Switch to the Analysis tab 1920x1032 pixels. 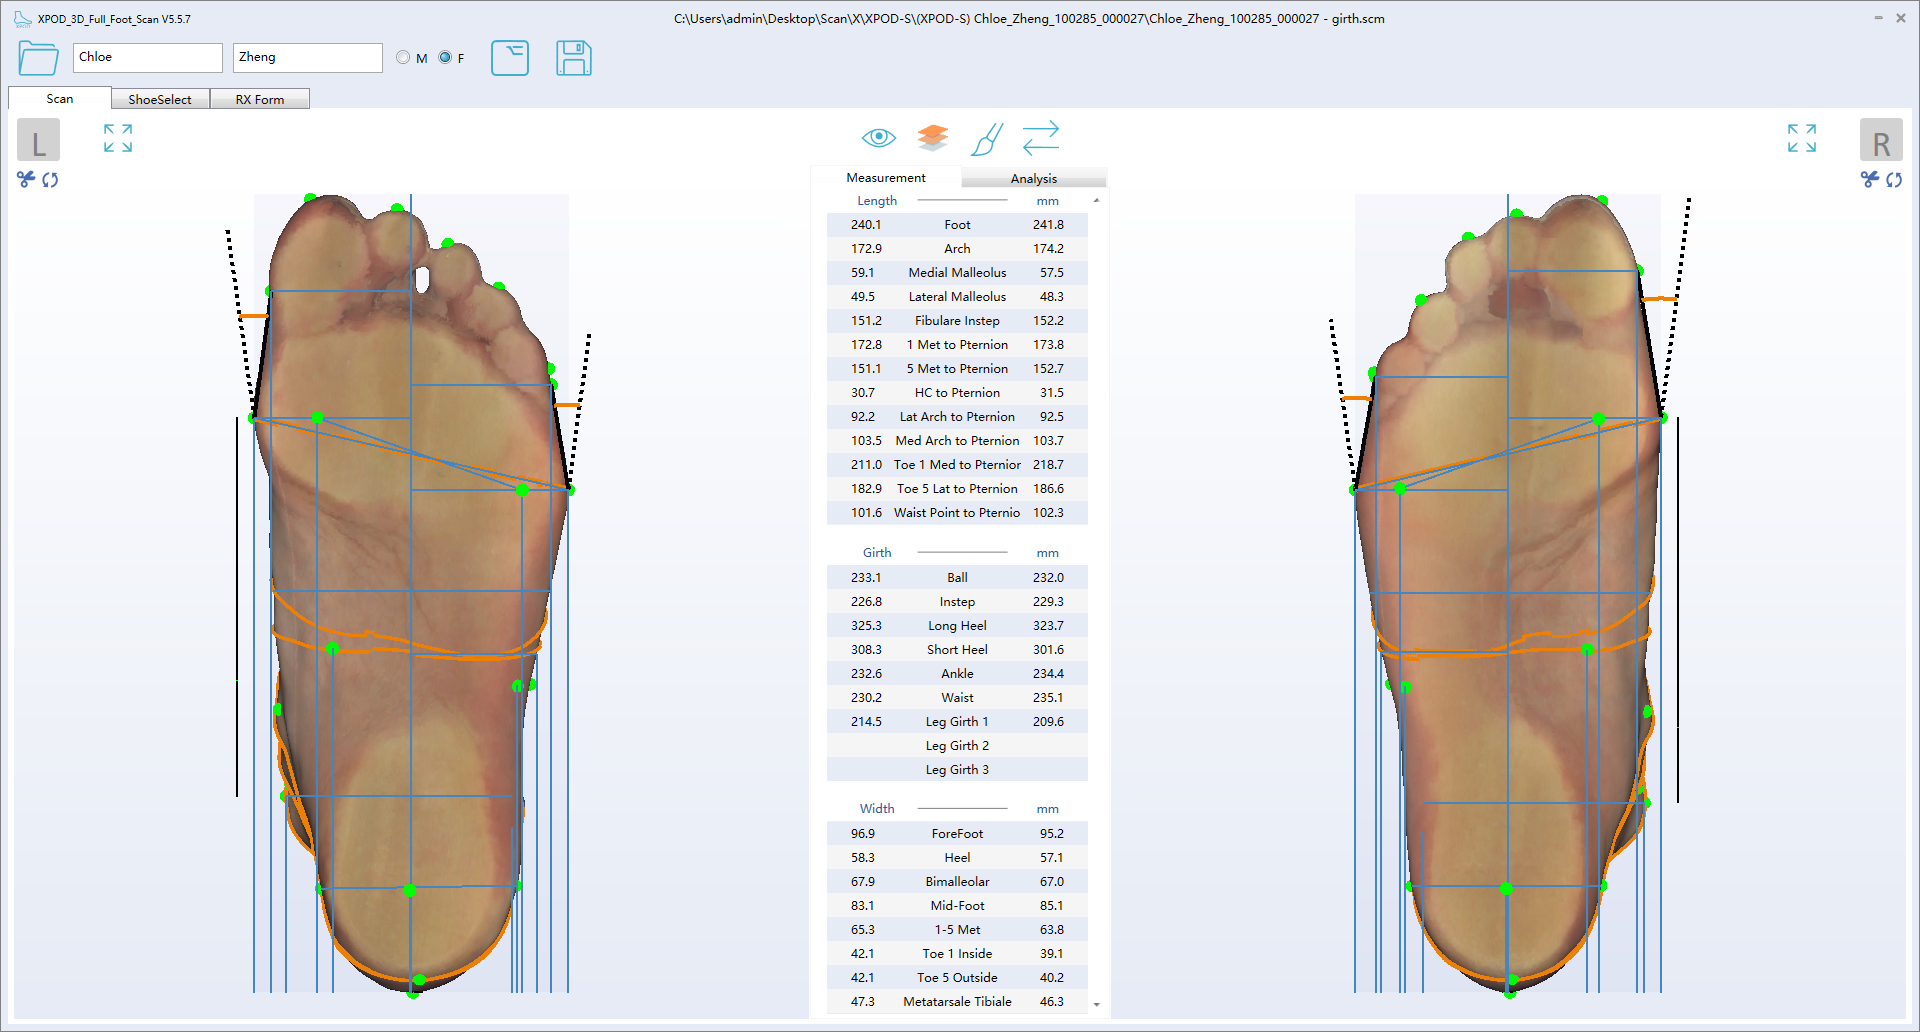coord(1033,178)
